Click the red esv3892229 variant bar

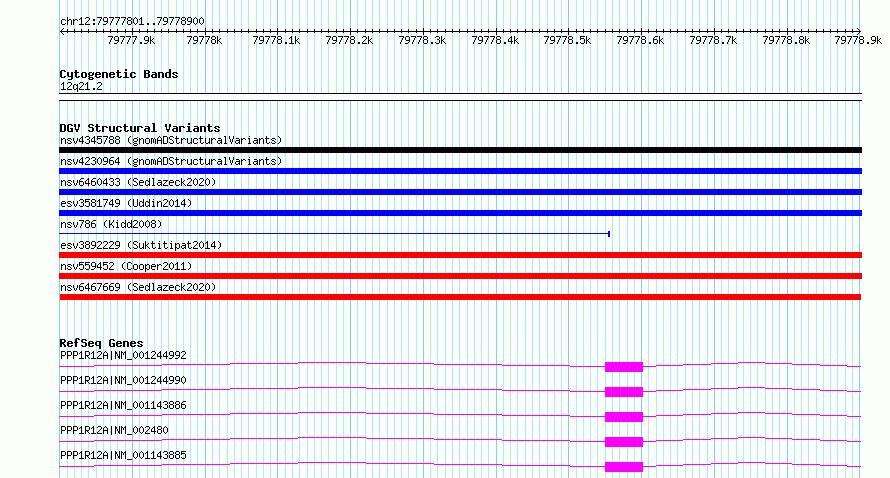click(x=460, y=255)
